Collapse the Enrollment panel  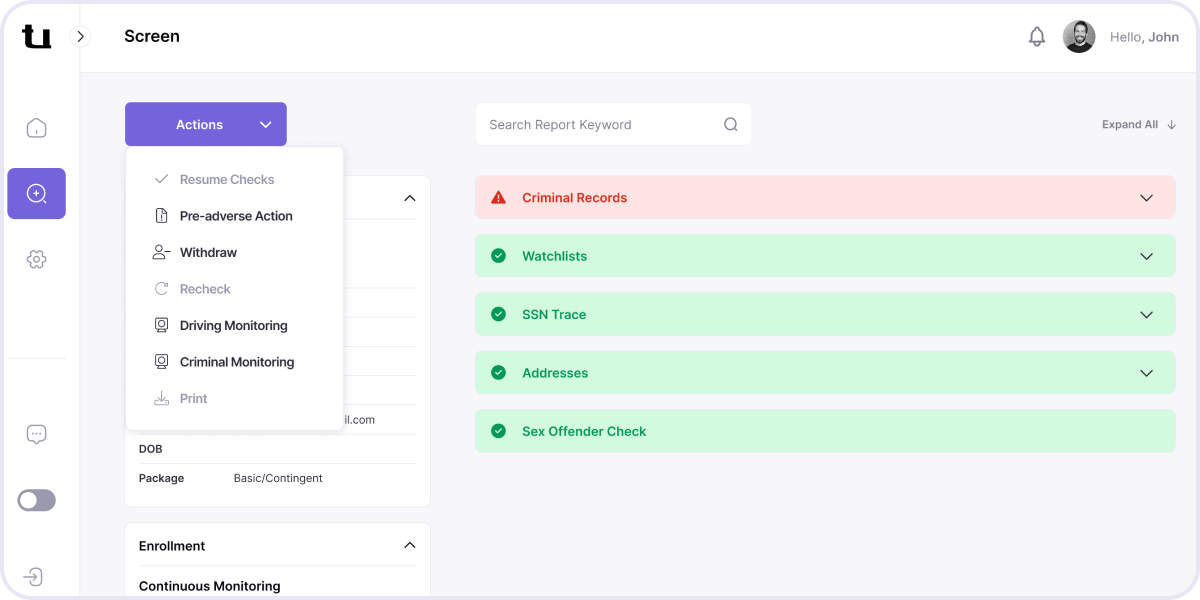click(409, 545)
